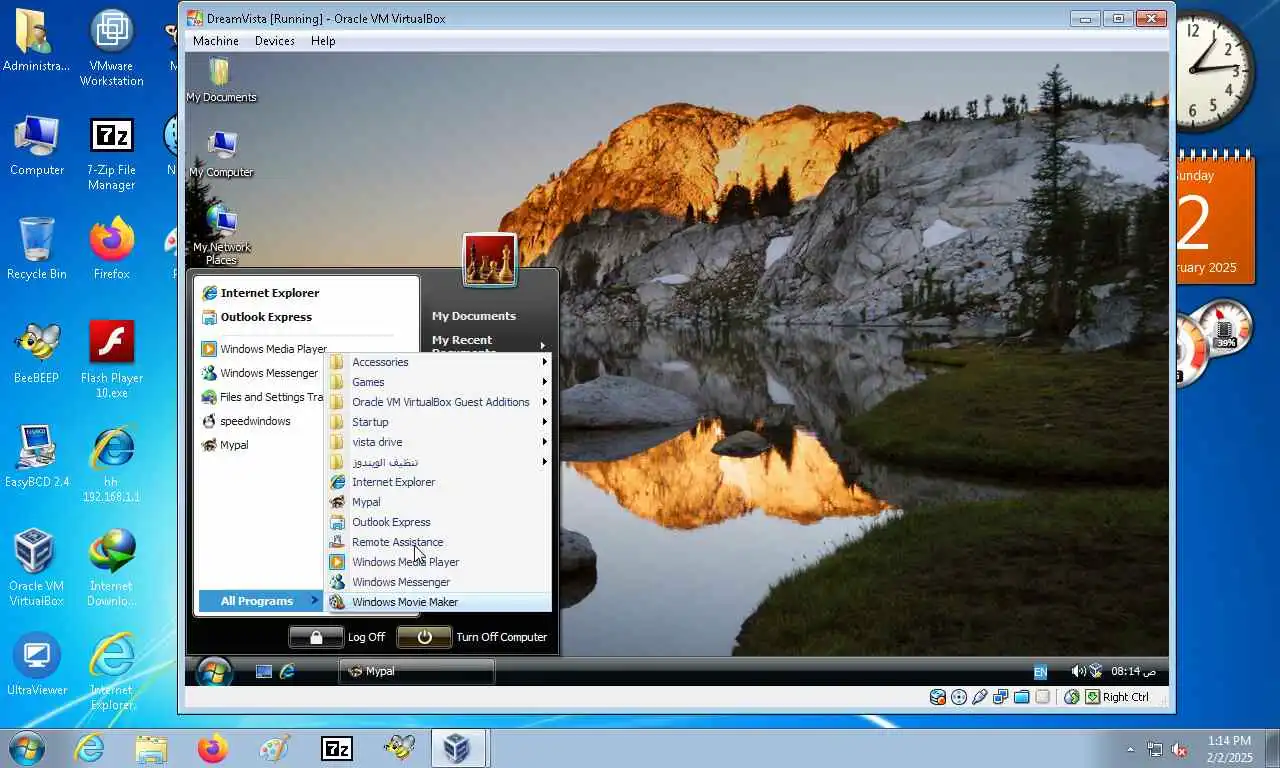Launch Internet Explorer from guest quick launch
The height and width of the screenshot is (768, 1280).
coord(287,671)
